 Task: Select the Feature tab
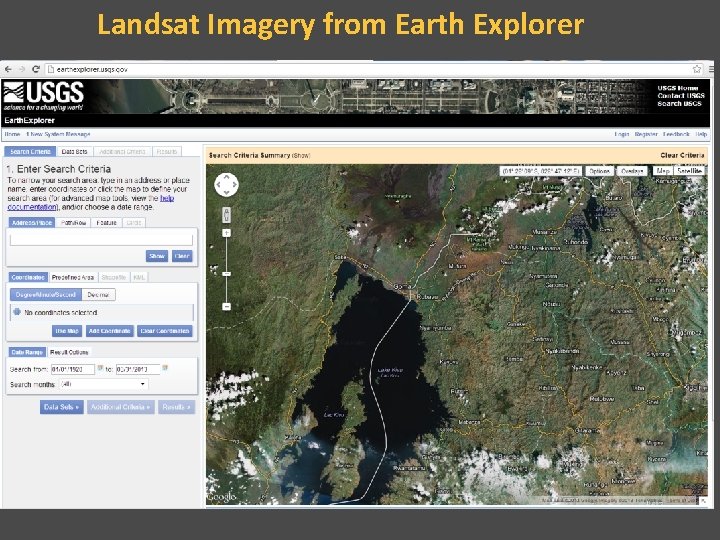click(107, 223)
